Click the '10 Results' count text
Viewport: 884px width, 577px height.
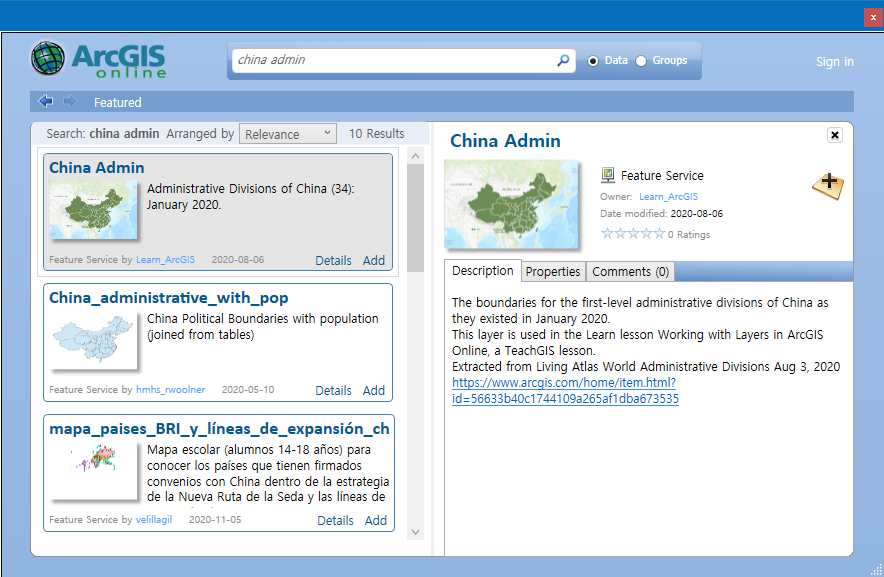pos(377,134)
